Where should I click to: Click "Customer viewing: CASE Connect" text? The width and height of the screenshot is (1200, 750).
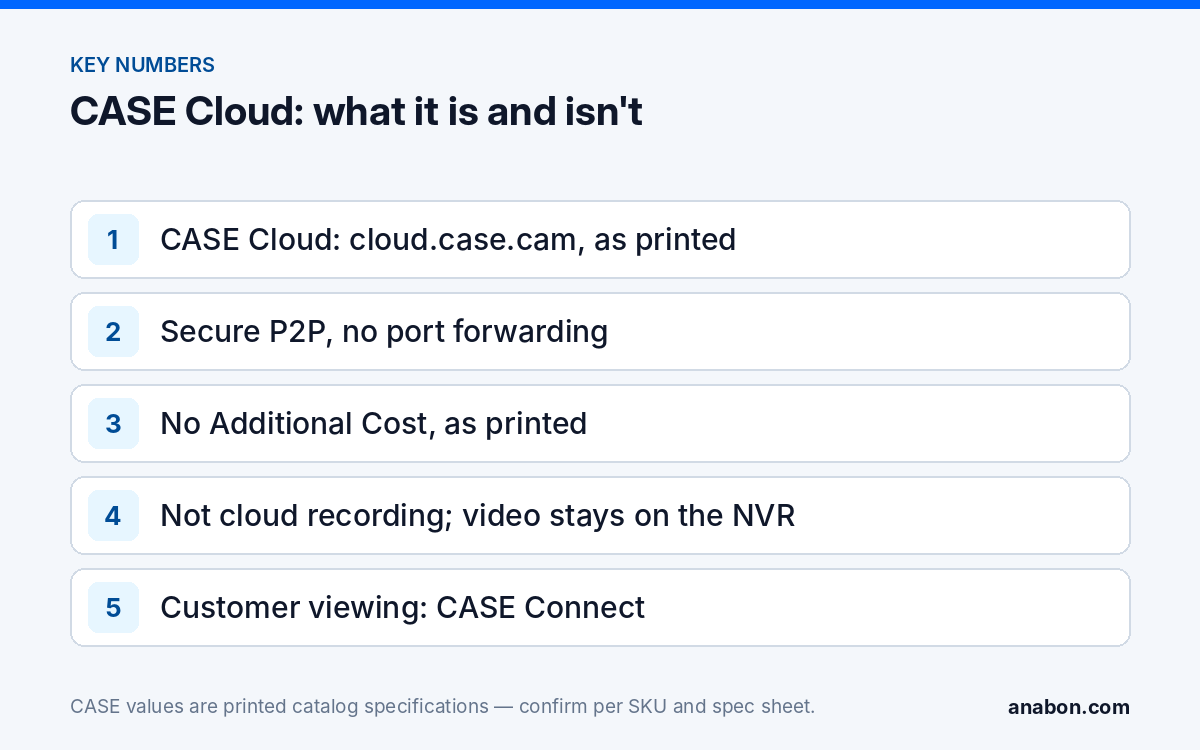(403, 608)
